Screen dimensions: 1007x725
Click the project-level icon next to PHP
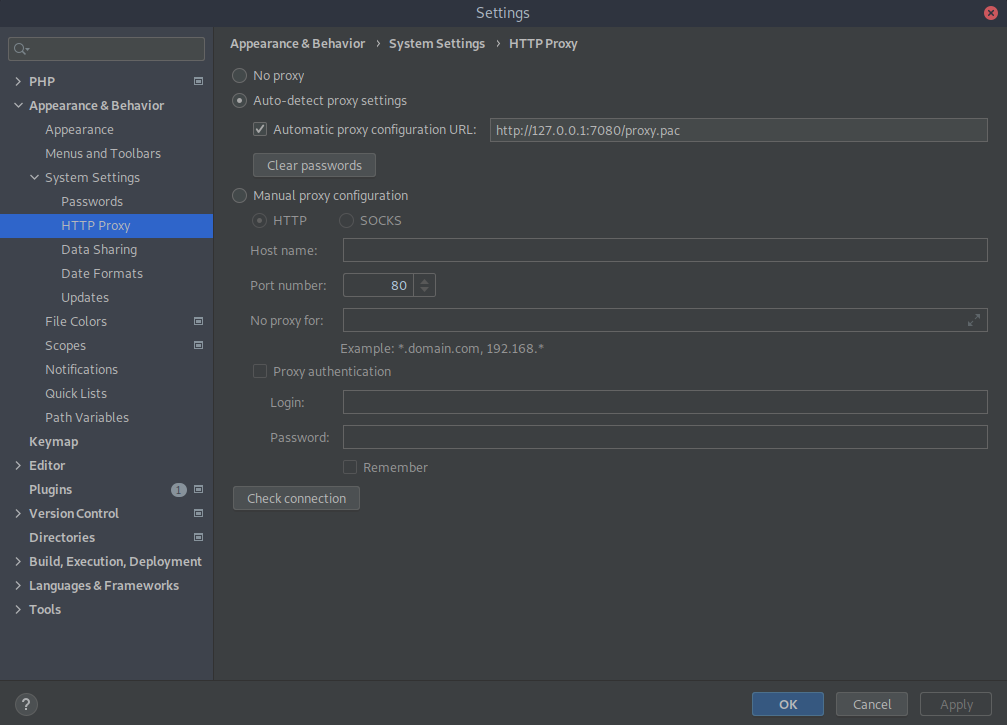pyautogui.click(x=198, y=82)
